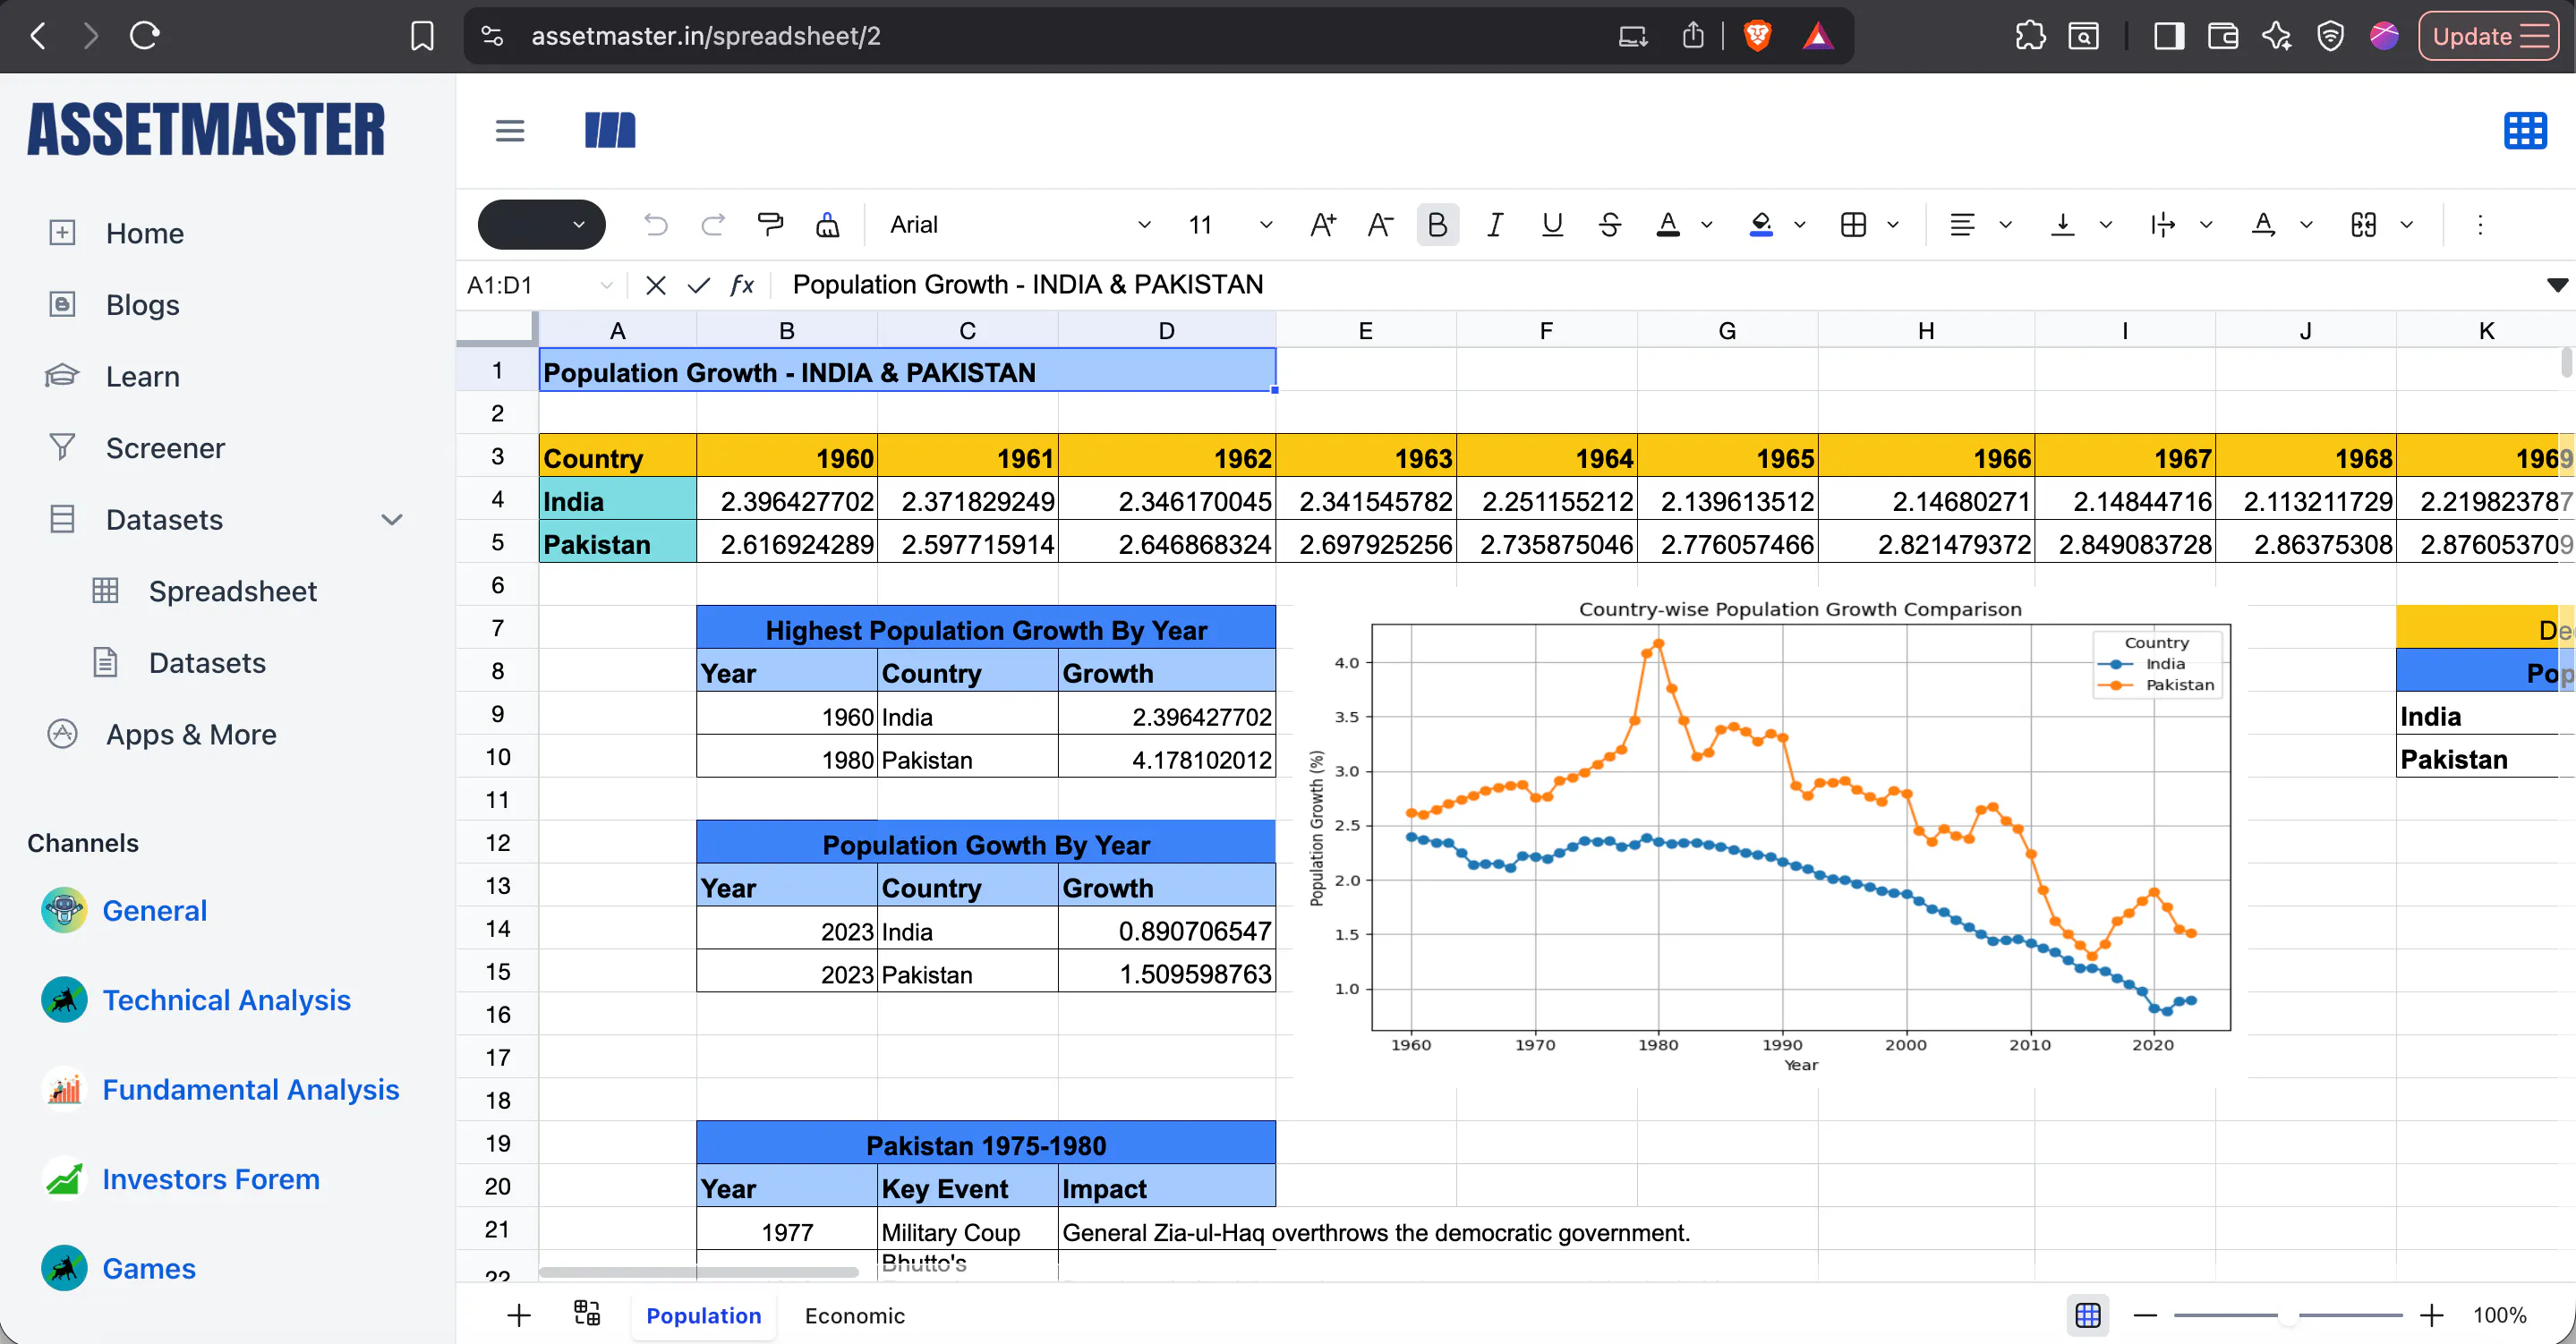Click the merge cells icon
The image size is (2576, 1344).
point(2363,225)
